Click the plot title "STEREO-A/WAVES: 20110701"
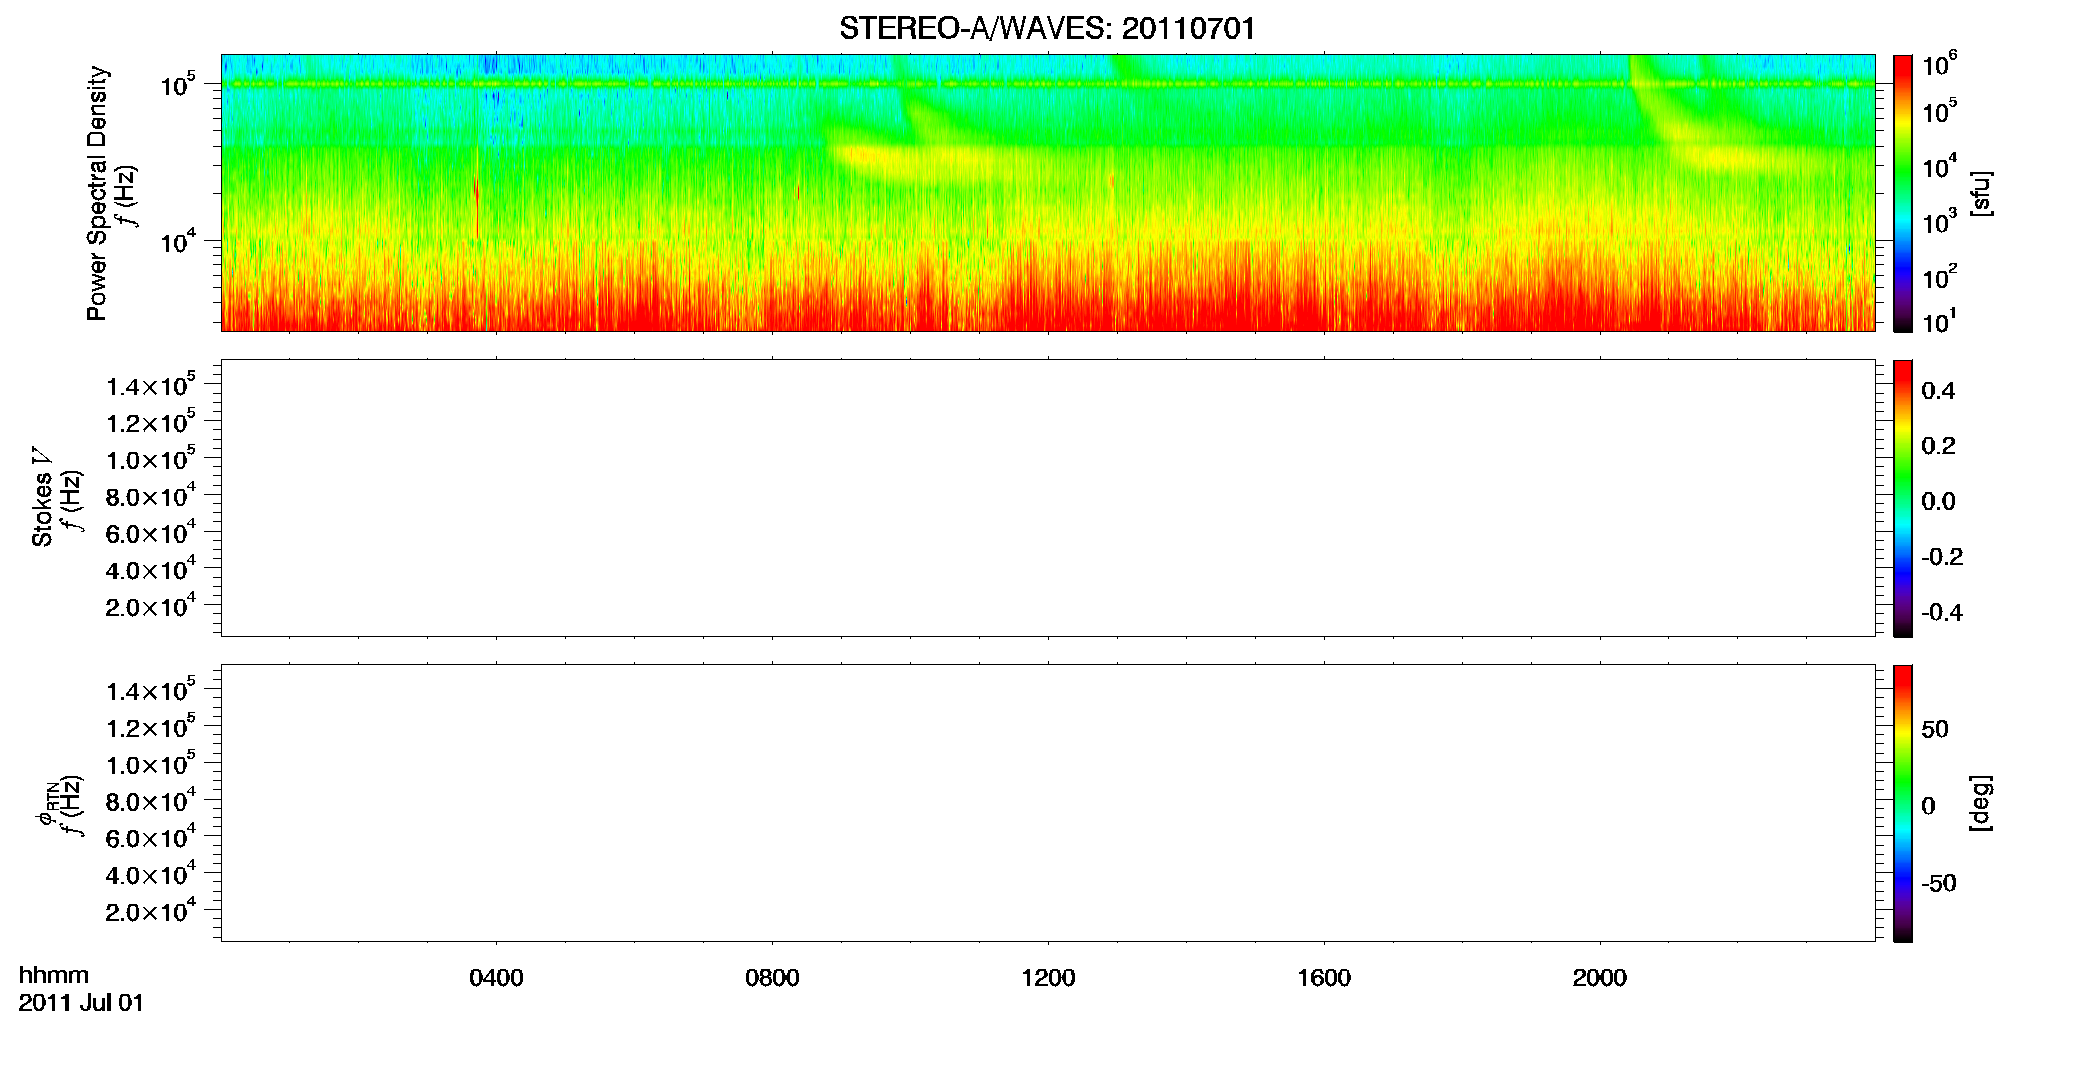 [x=1047, y=28]
